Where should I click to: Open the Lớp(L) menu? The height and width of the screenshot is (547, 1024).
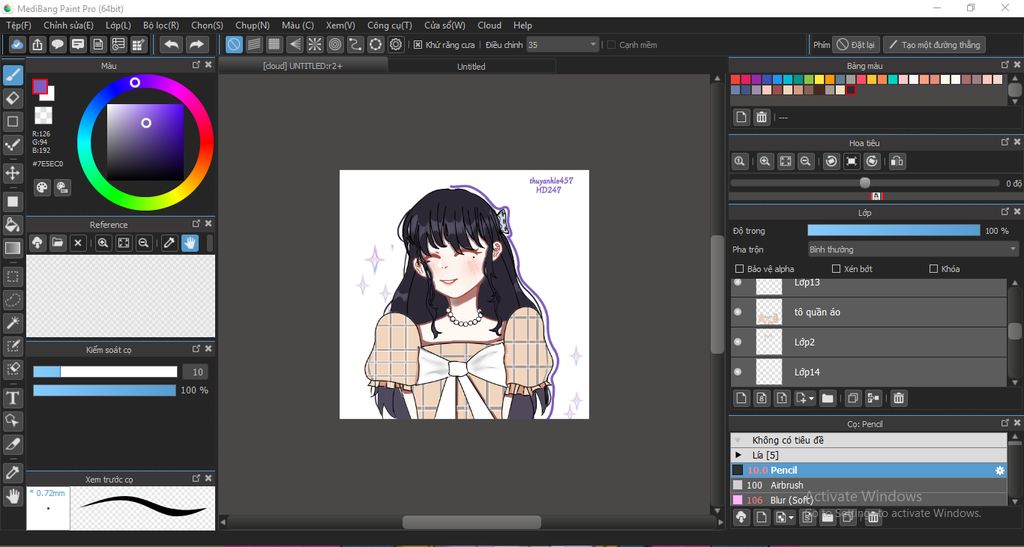pyautogui.click(x=118, y=25)
